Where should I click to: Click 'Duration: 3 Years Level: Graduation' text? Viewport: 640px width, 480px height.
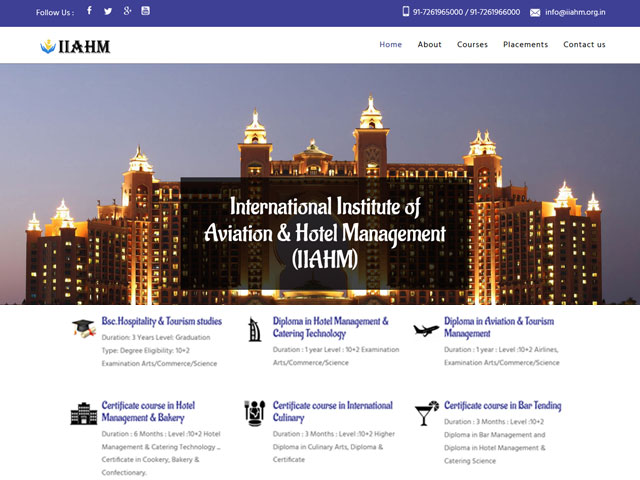point(156,338)
